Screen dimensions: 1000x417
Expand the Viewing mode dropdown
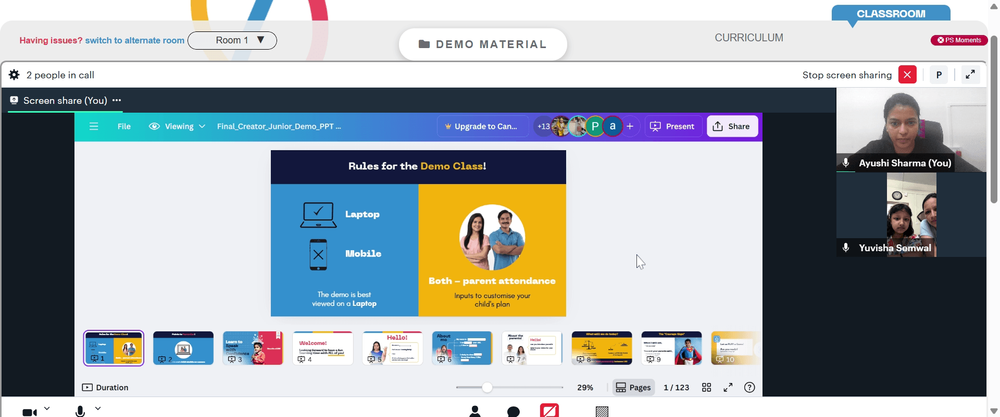coord(177,126)
